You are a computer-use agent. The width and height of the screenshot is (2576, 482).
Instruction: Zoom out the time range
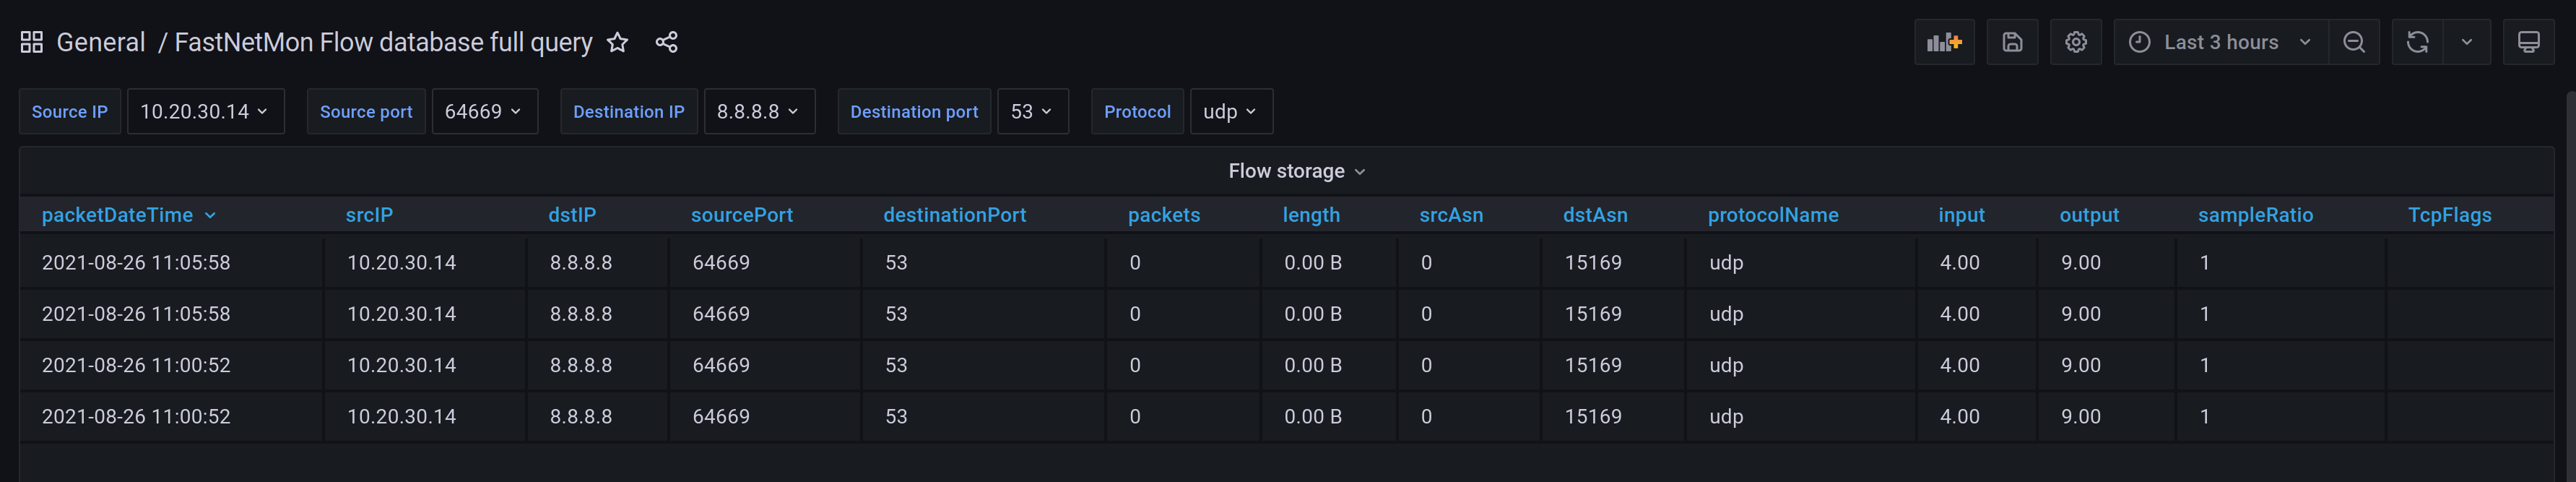coord(2354,42)
